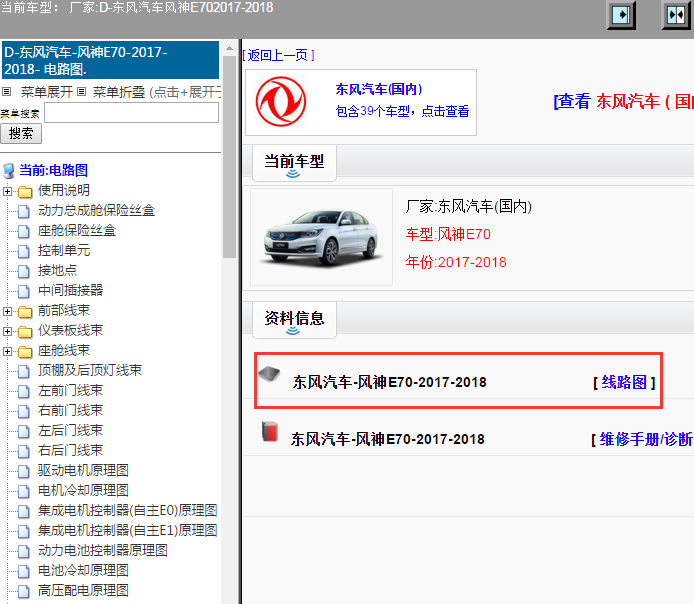Click the scrollbar up arrow in left panel
694x604 pixels.
229,48
